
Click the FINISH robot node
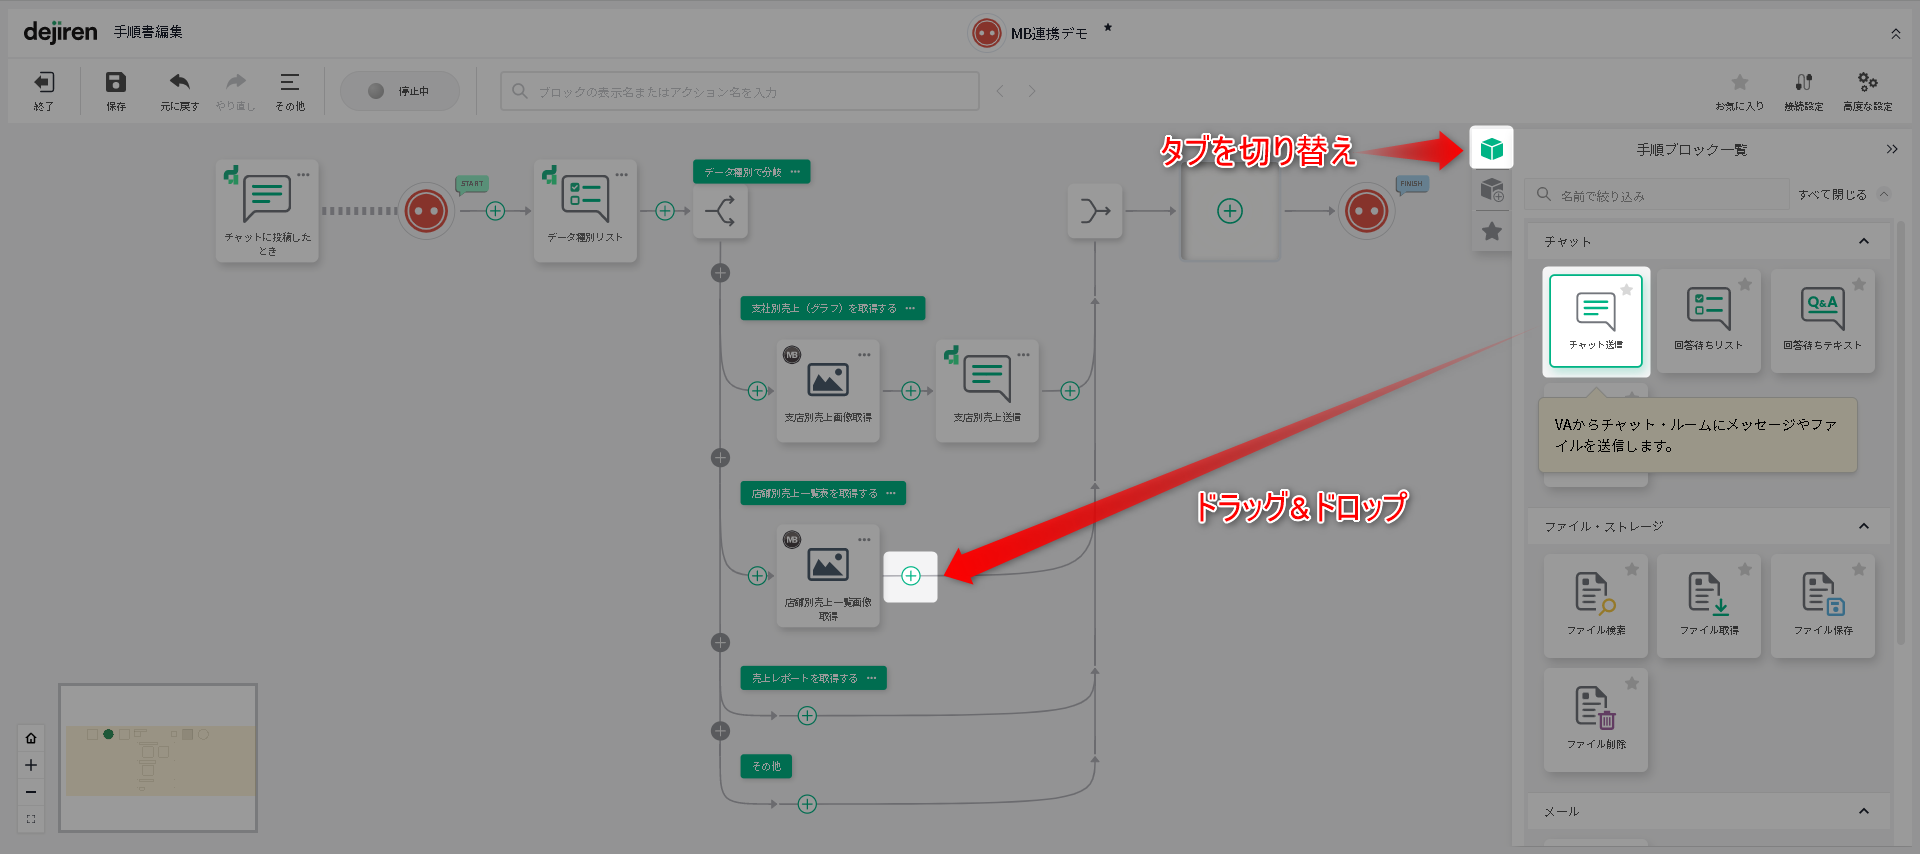1366,211
